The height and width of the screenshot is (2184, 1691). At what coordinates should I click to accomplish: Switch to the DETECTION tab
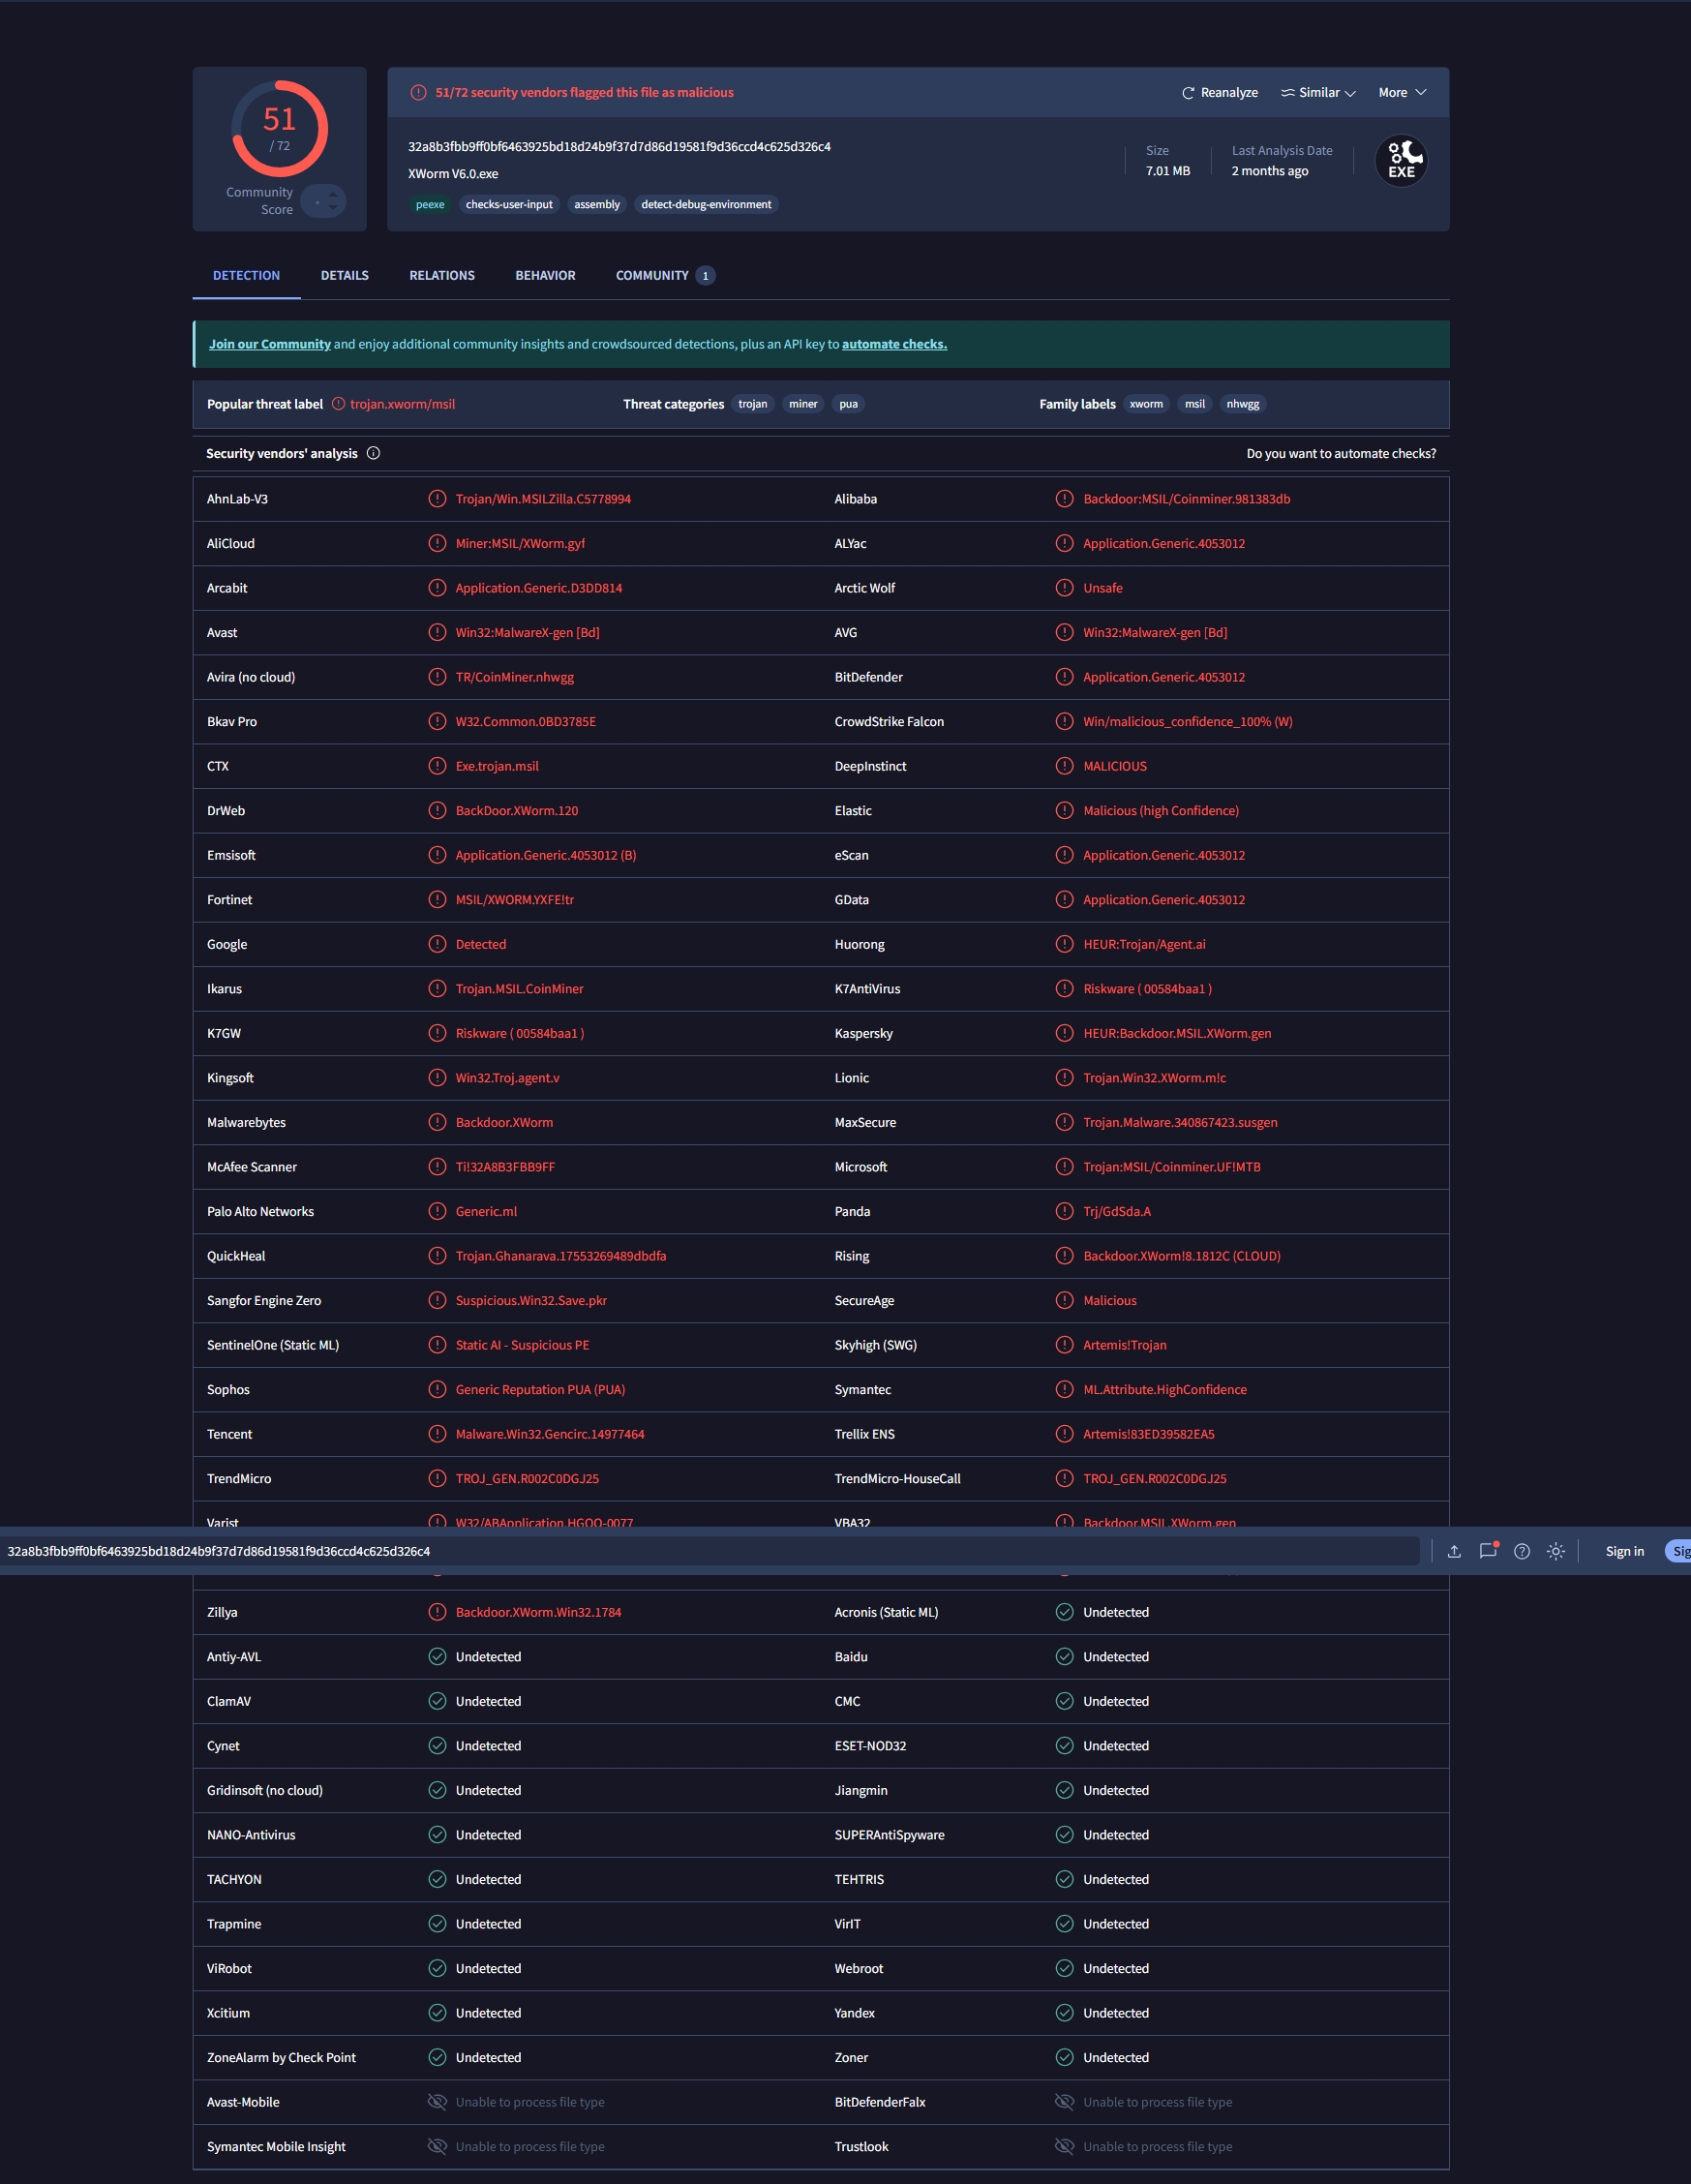pos(246,276)
